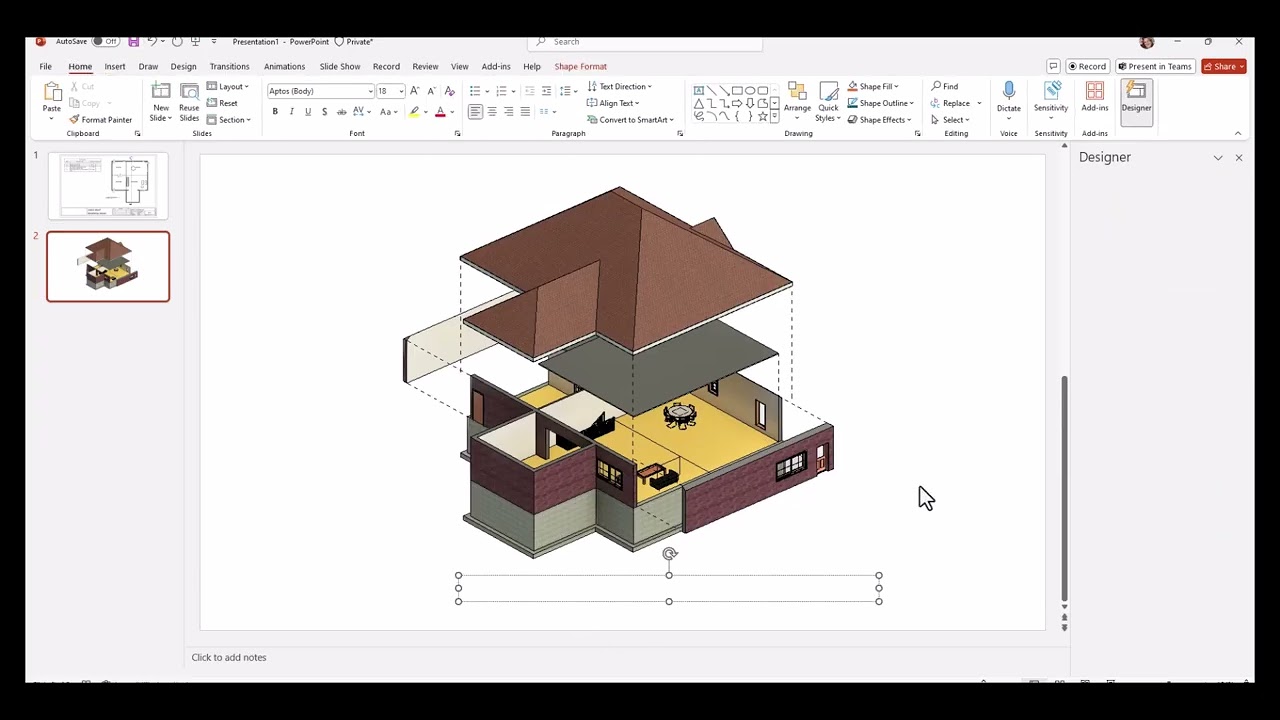Screen dimensions: 1280x720
Task: Toggle text Shadow
Action: [324, 112]
